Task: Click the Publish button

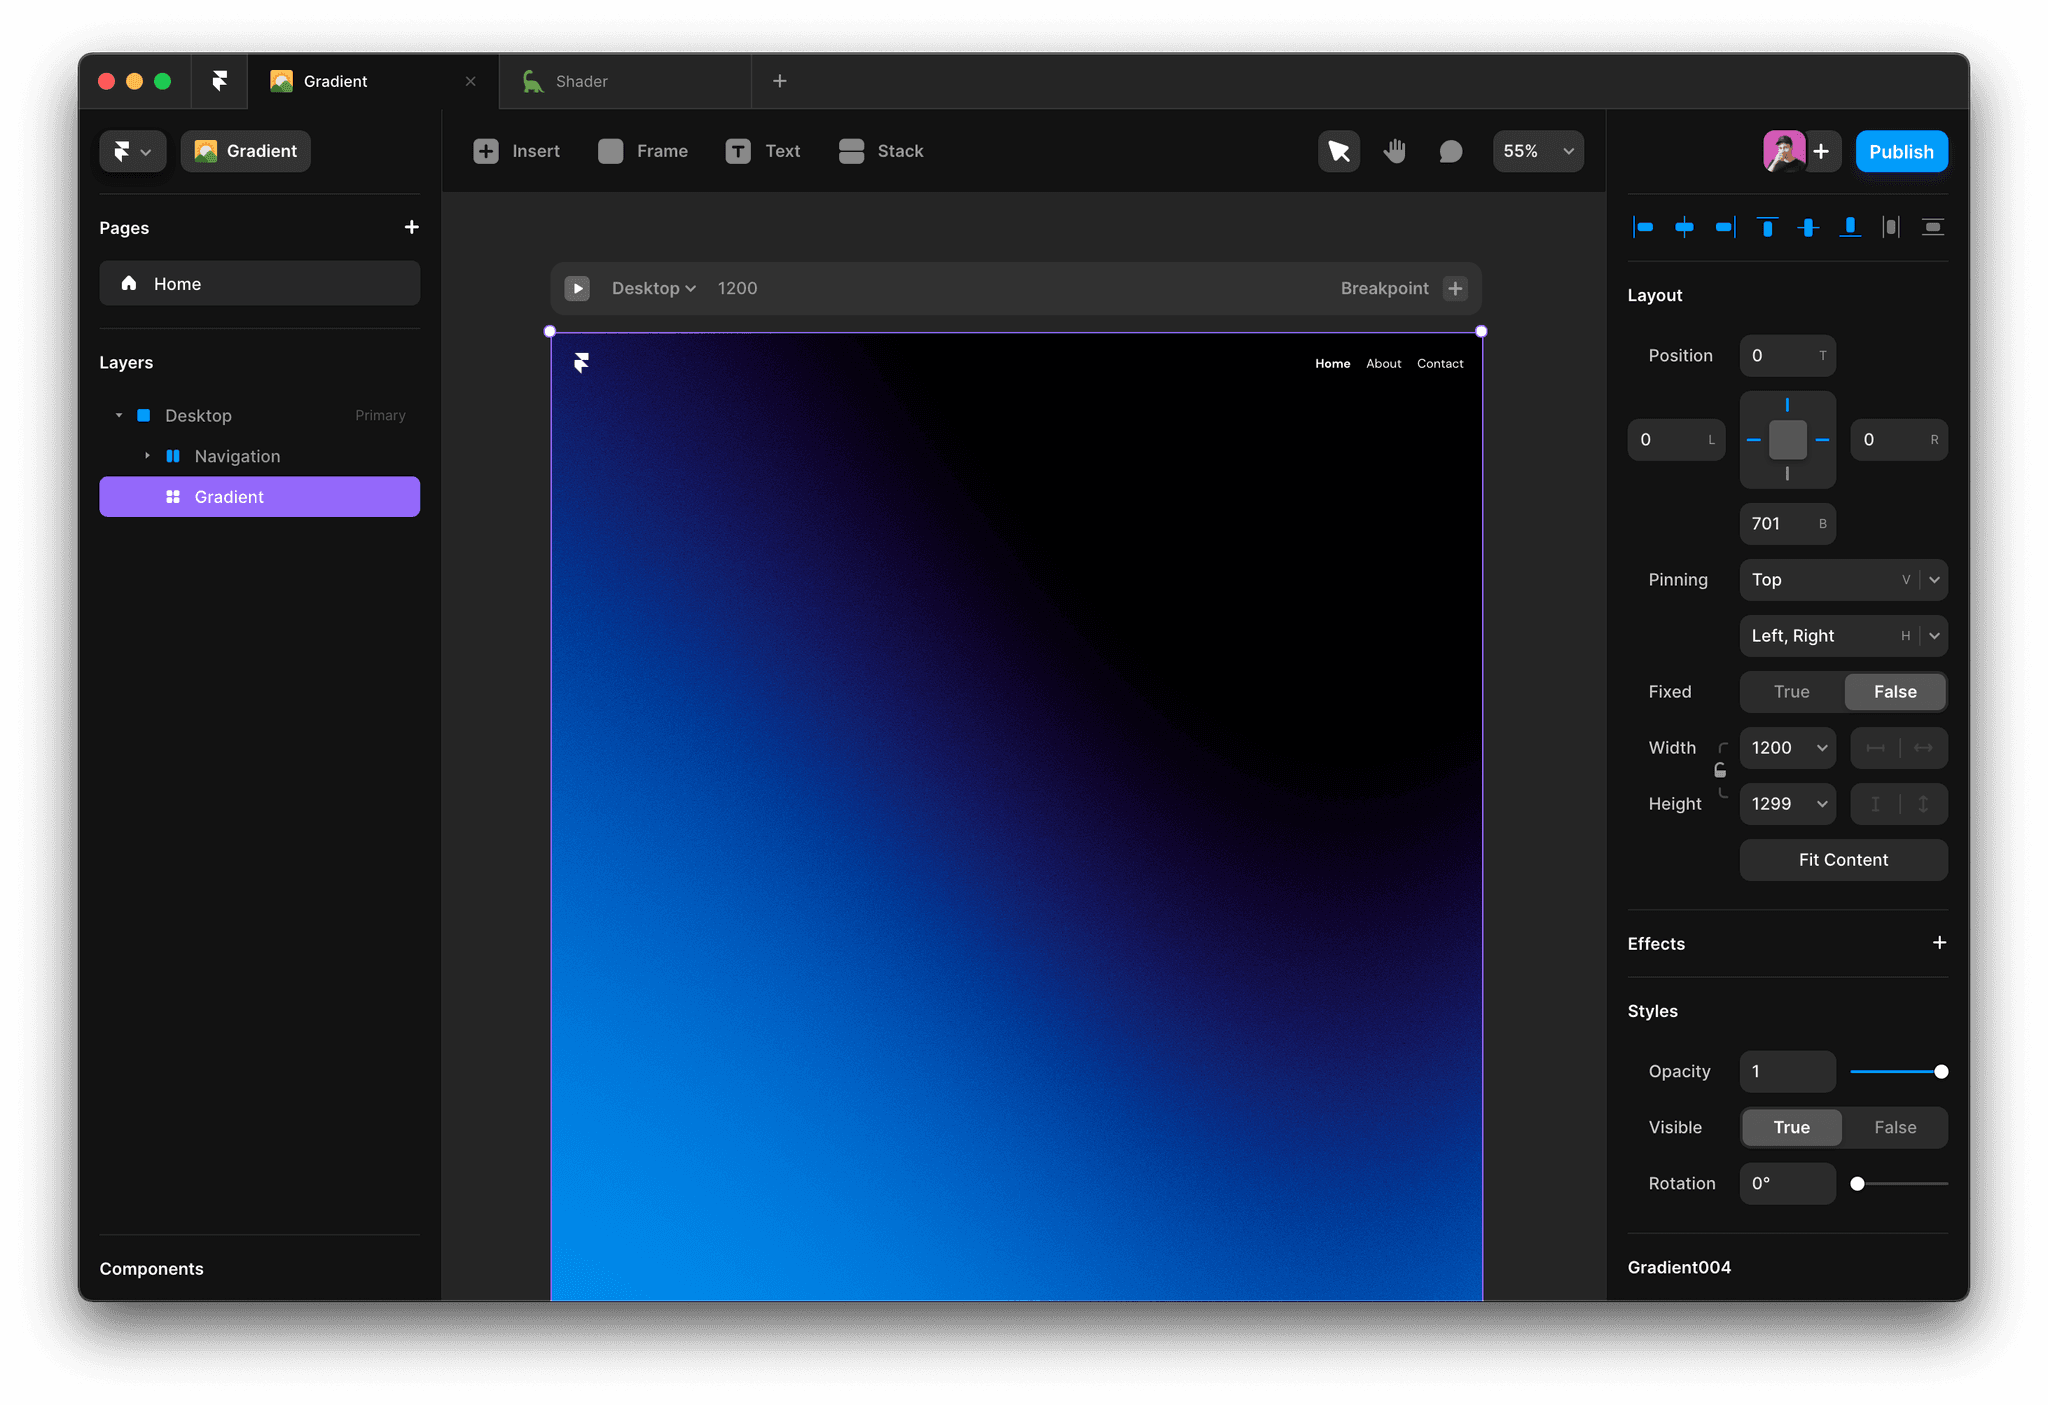Action: point(1900,152)
